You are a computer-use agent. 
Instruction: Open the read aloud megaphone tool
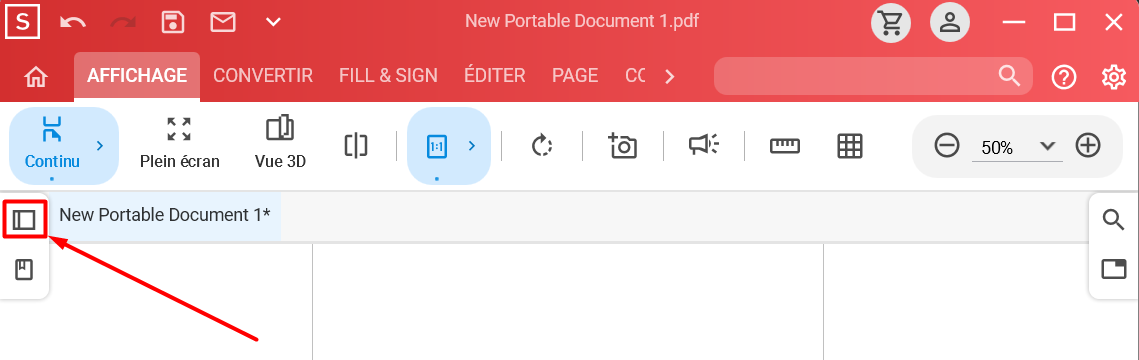703,145
